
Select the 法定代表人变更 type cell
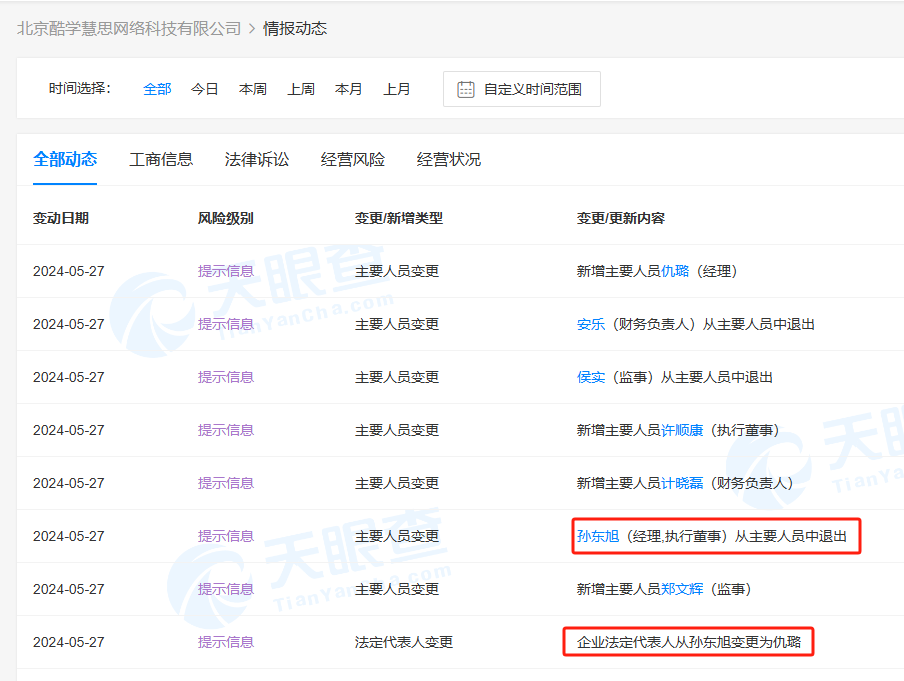[x=404, y=642]
